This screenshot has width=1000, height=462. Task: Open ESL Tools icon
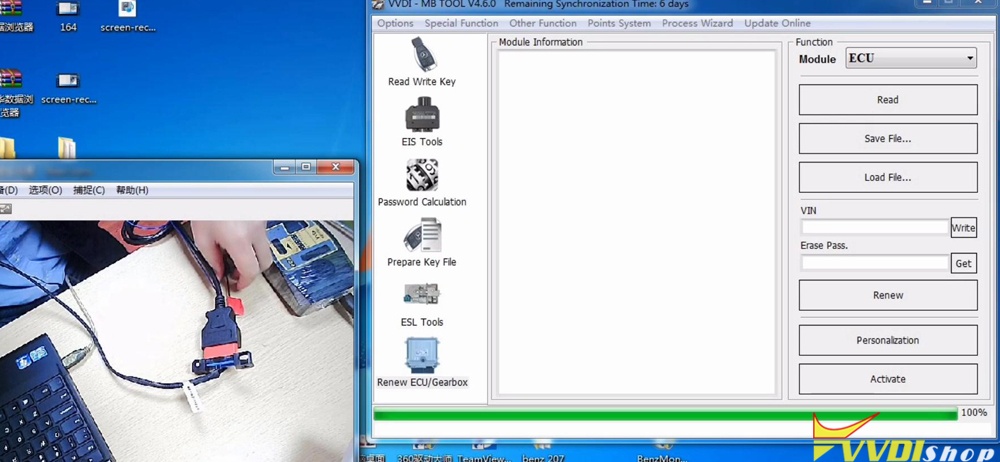422,304
